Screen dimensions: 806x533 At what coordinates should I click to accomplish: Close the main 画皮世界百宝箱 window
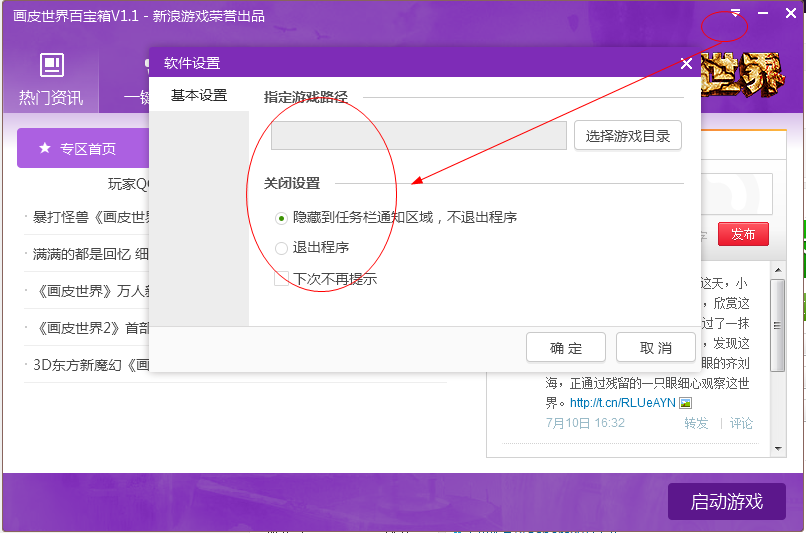pos(791,13)
